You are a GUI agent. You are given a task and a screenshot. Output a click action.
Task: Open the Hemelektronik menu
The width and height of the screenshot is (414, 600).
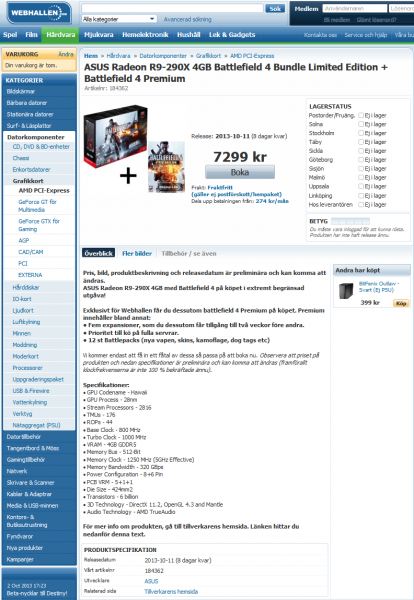pyautogui.click(x=145, y=35)
